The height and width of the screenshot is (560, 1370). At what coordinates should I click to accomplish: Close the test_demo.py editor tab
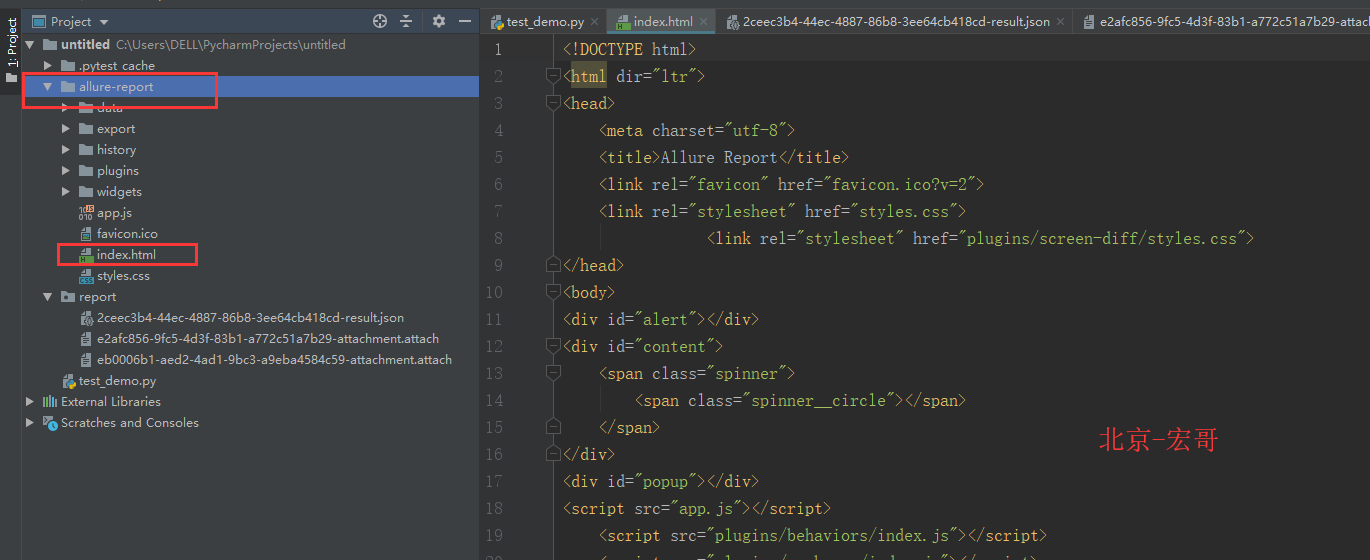(x=594, y=21)
